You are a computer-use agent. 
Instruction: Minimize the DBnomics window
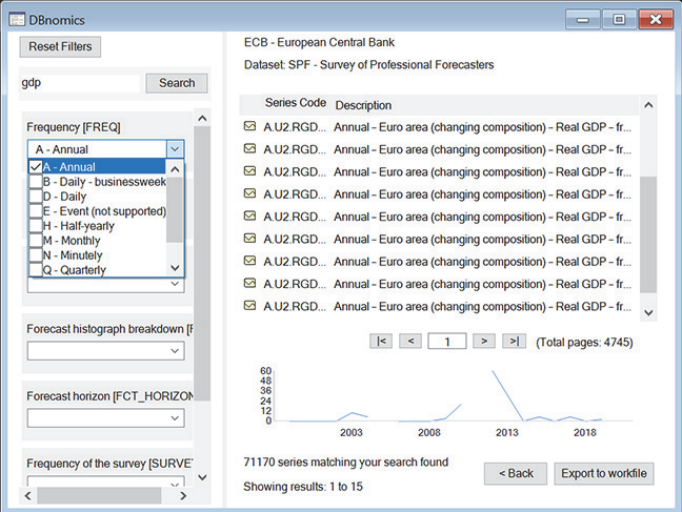(x=582, y=20)
